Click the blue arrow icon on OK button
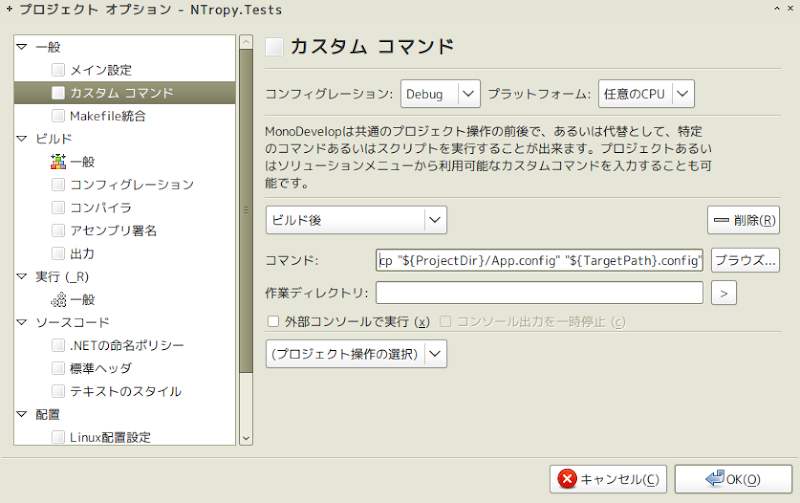The image size is (800, 503). tap(715, 479)
